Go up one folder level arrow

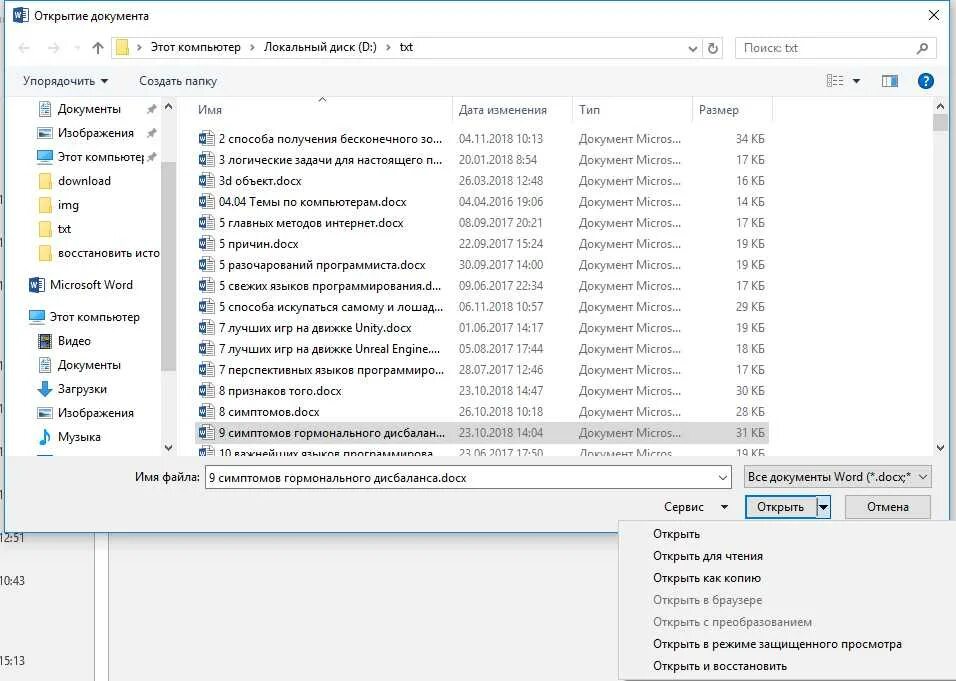(98, 48)
